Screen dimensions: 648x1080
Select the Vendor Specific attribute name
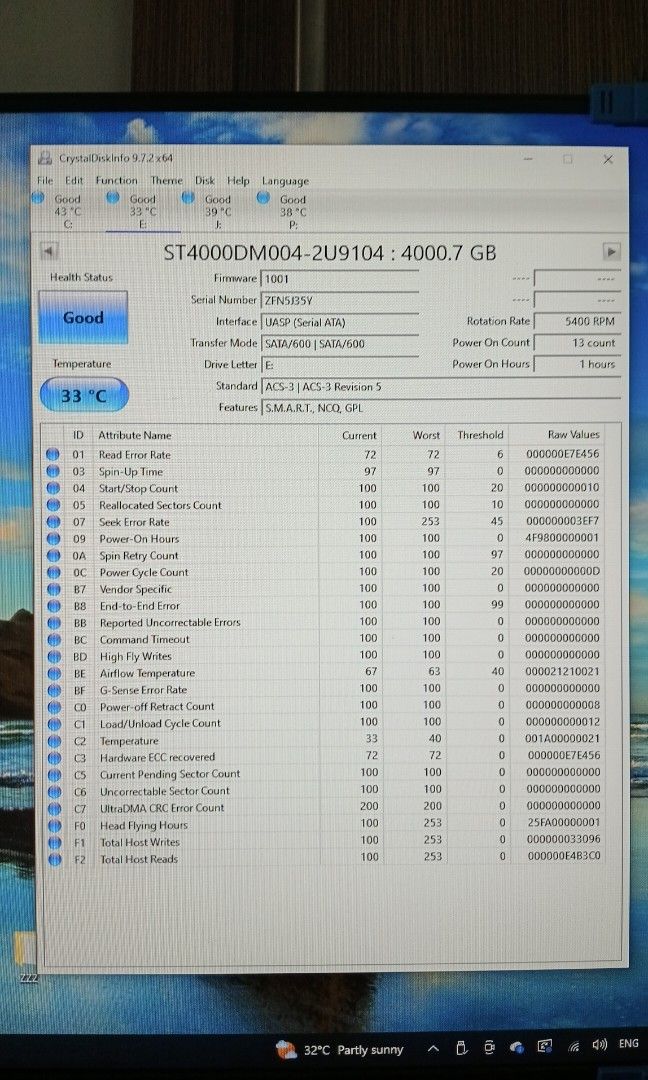coord(136,590)
